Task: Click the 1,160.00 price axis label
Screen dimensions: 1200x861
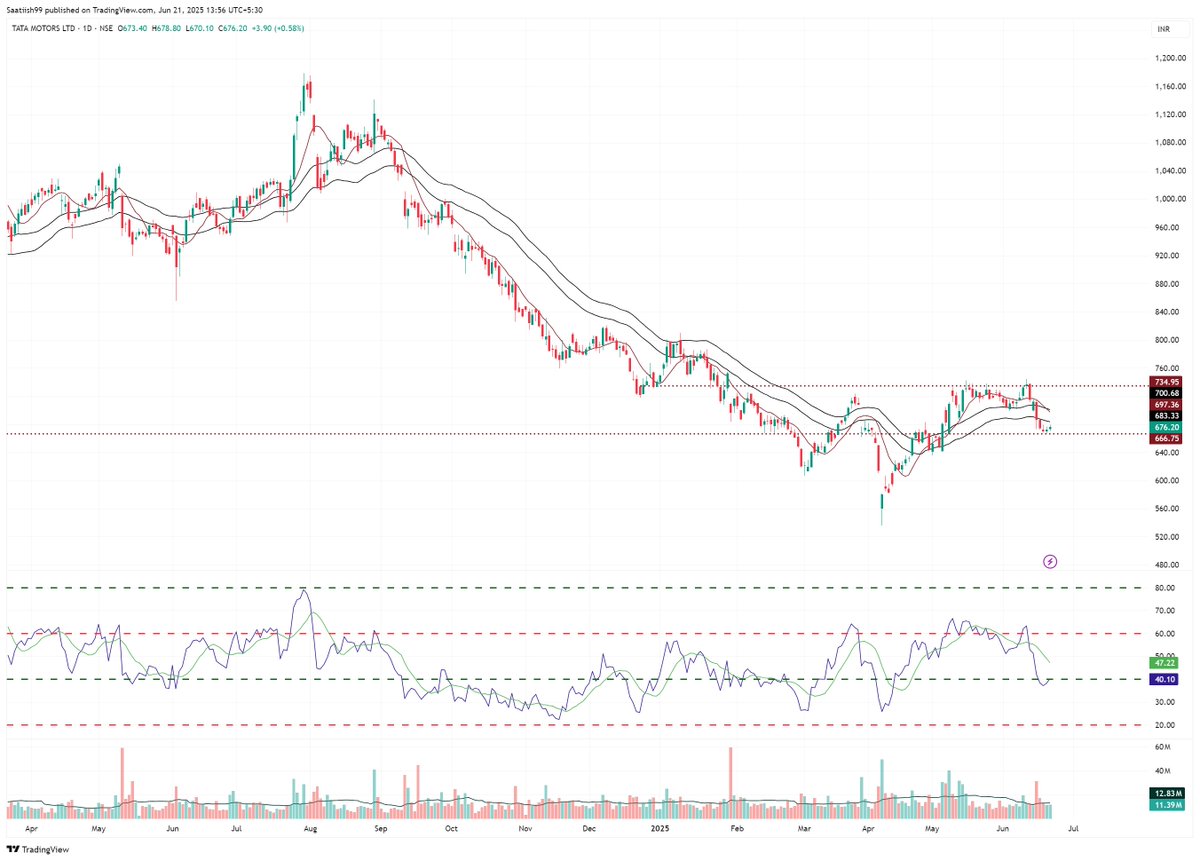Action: coord(1168,86)
